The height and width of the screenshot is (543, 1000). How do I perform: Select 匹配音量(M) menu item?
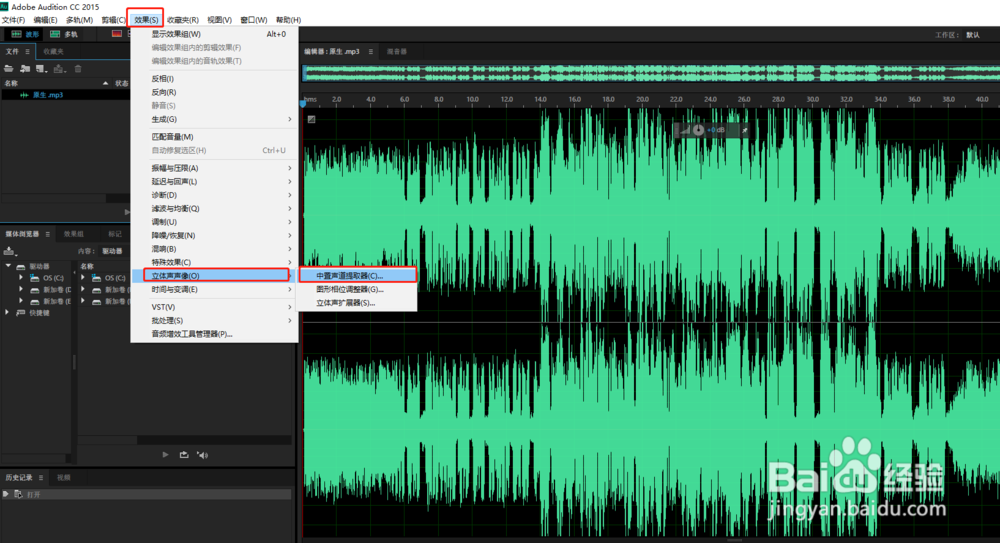[x=215, y=137]
